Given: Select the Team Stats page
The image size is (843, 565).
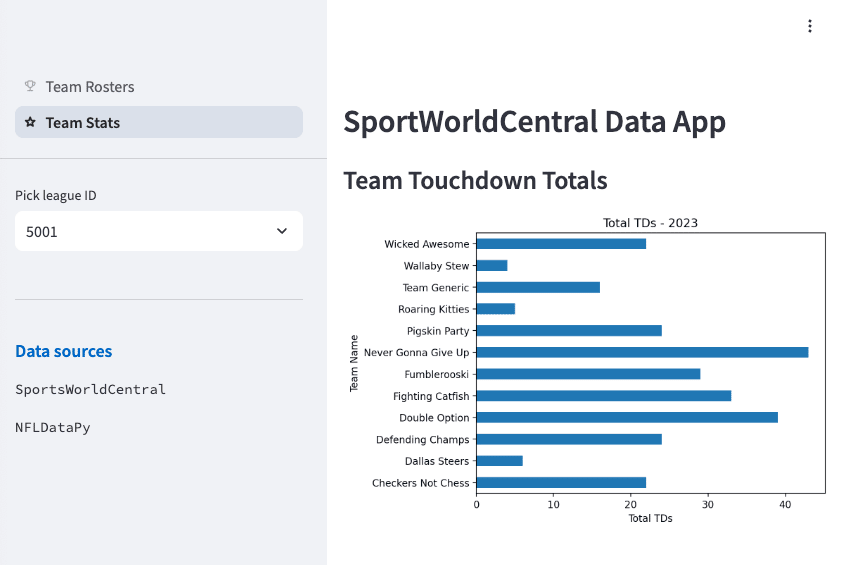Looking at the screenshot, I should (x=159, y=122).
